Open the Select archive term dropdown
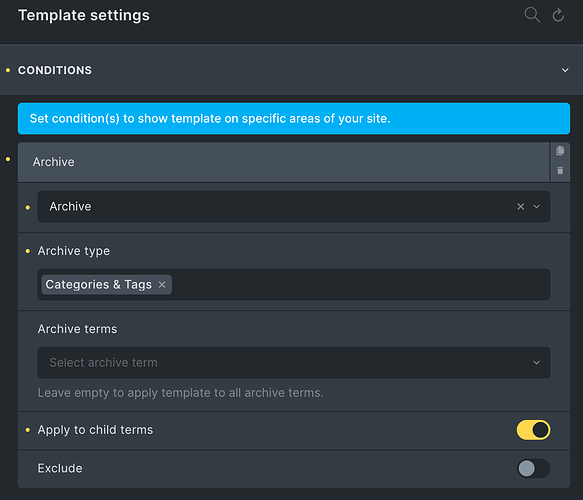 [294, 363]
